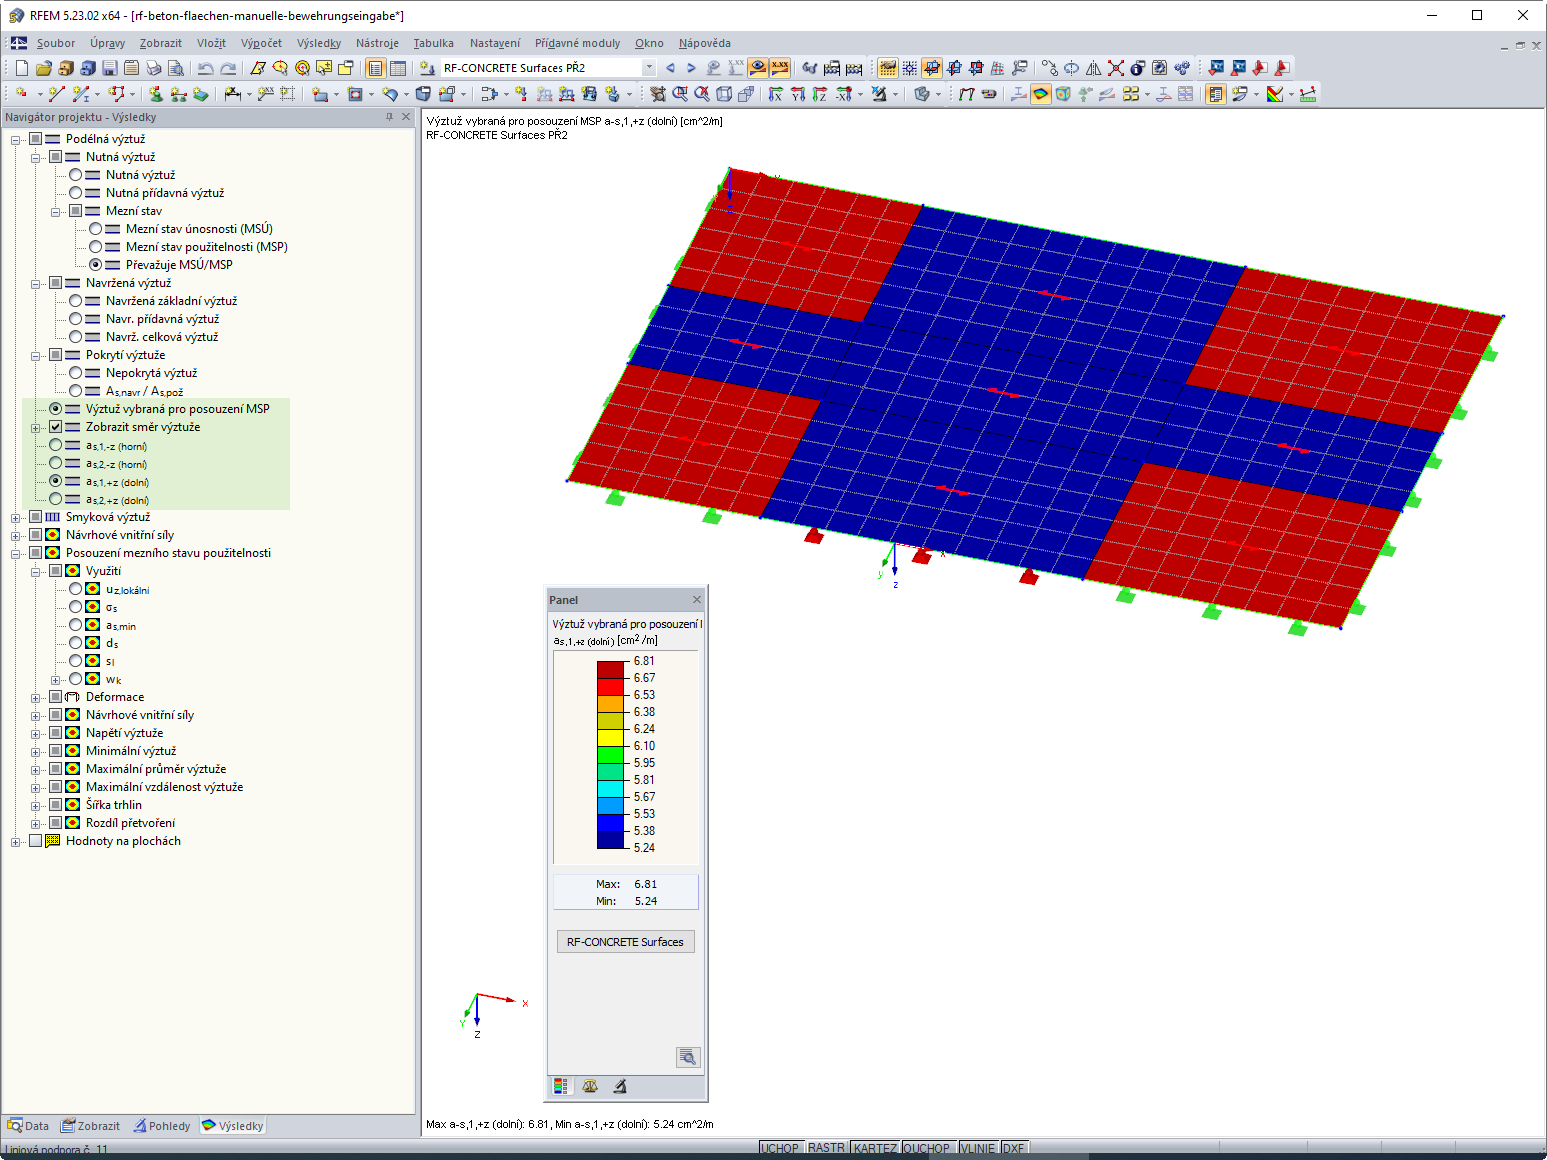The image size is (1547, 1160).
Task: Select the a-s,2,+z (dolní) radio button
Action: (56, 499)
